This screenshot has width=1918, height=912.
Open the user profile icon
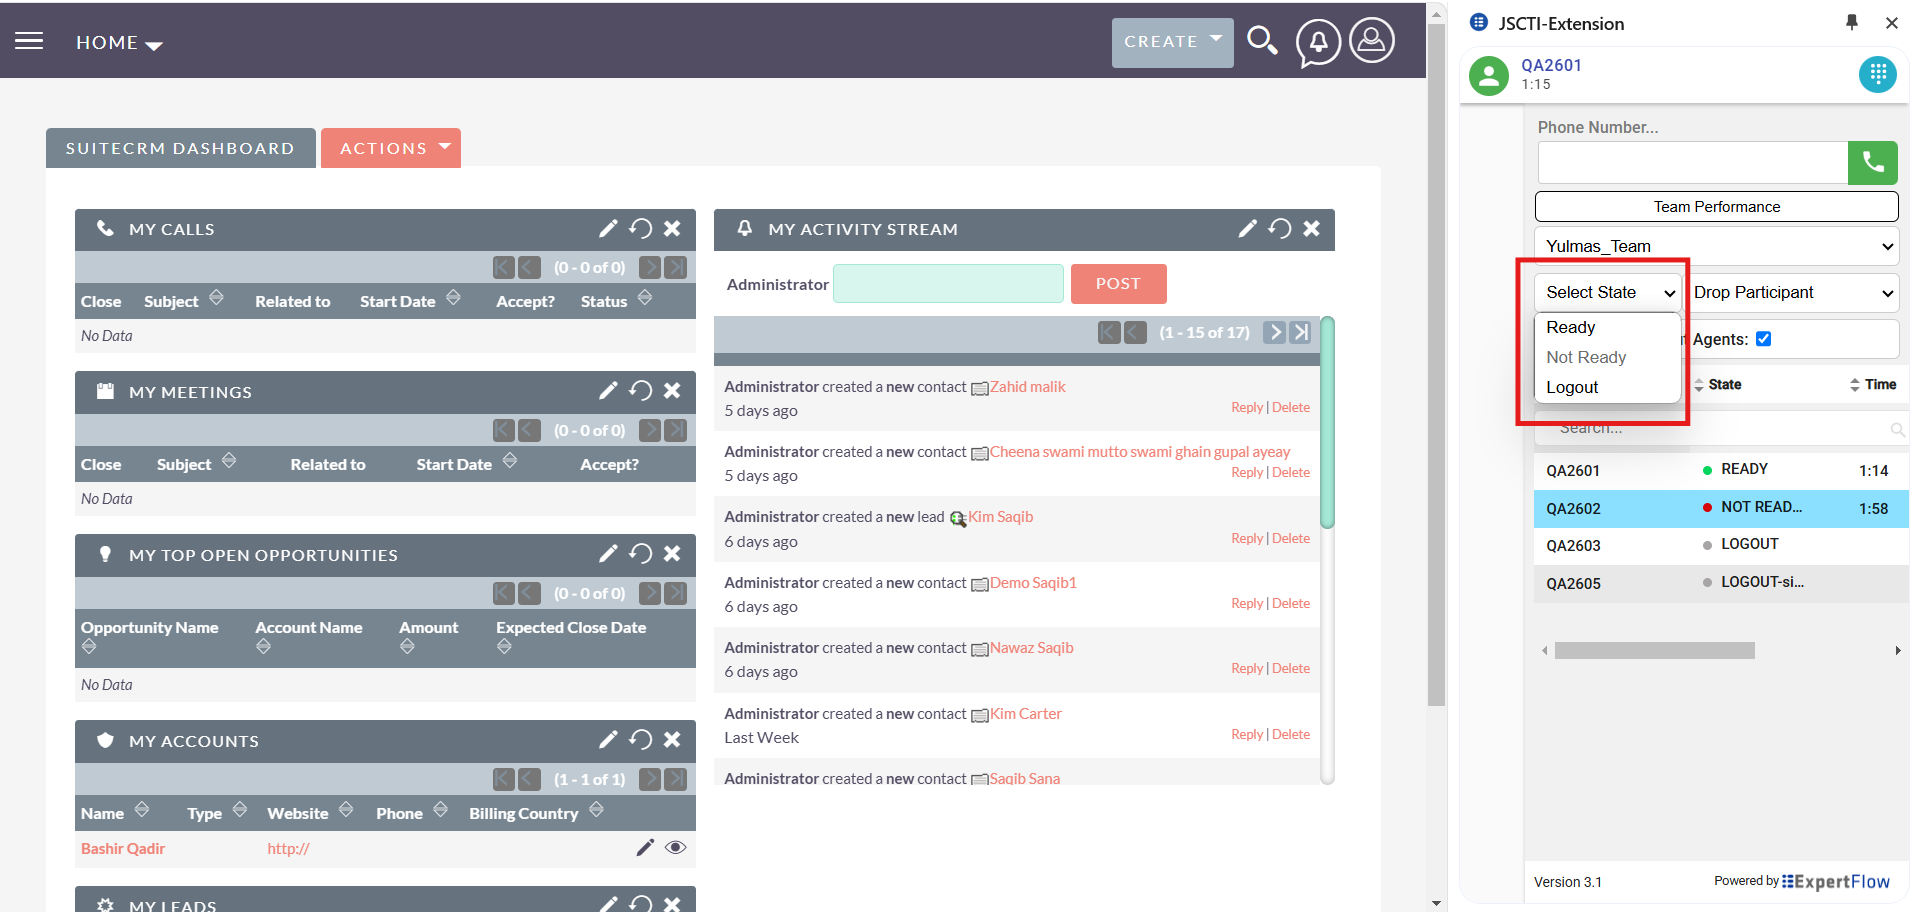coord(1372,41)
